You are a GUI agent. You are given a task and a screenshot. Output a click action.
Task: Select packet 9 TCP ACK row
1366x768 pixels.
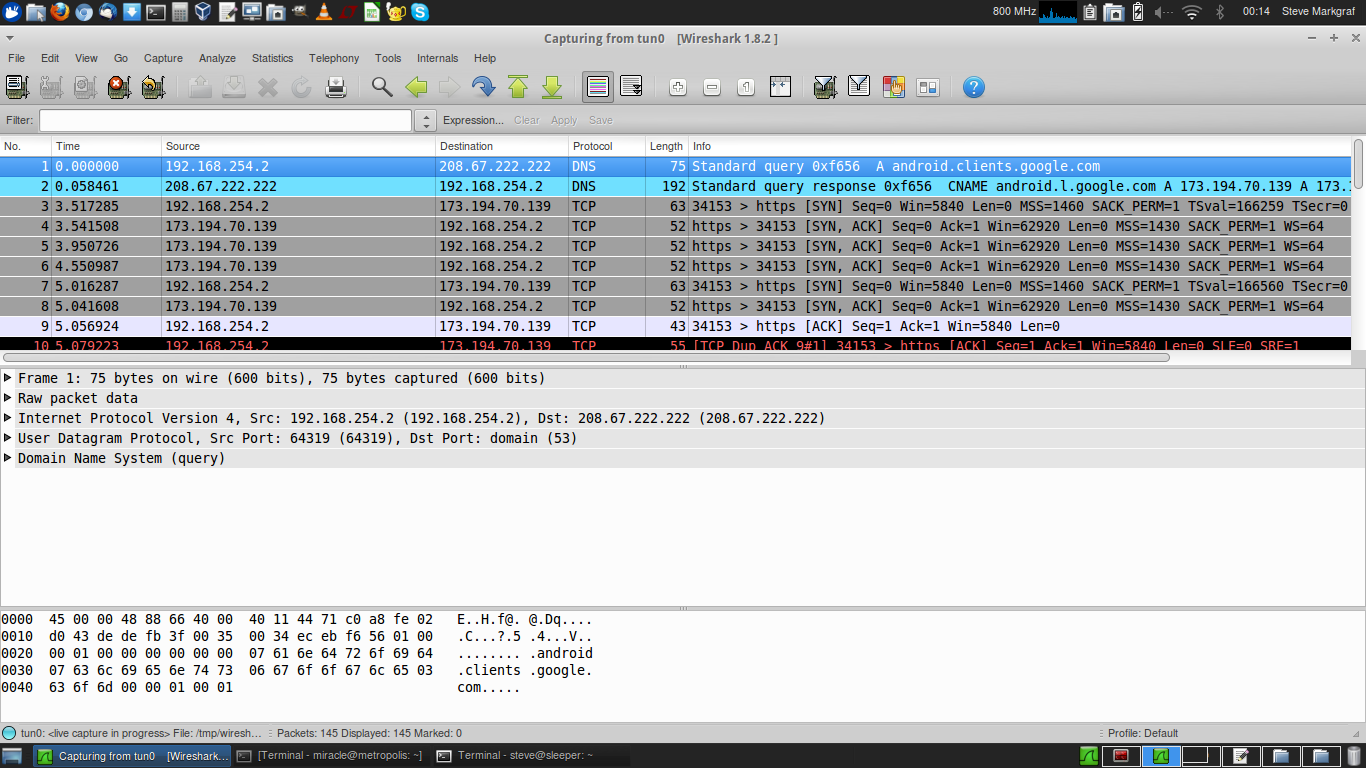[x=676, y=326]
